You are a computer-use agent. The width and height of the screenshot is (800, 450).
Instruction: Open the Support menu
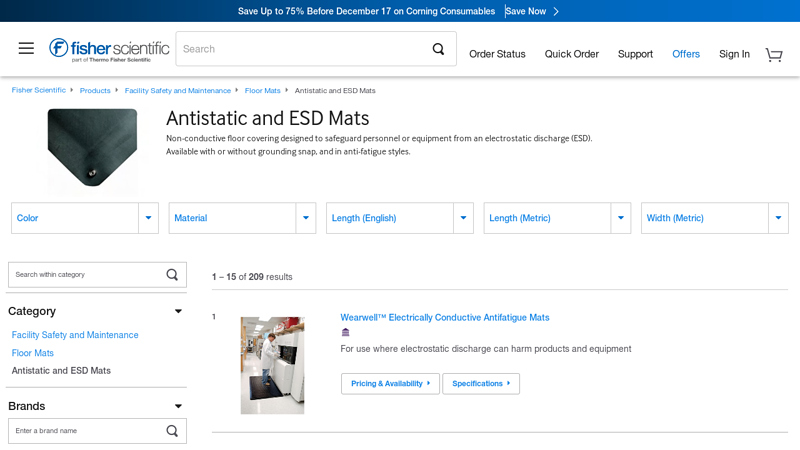pos(635,54)
